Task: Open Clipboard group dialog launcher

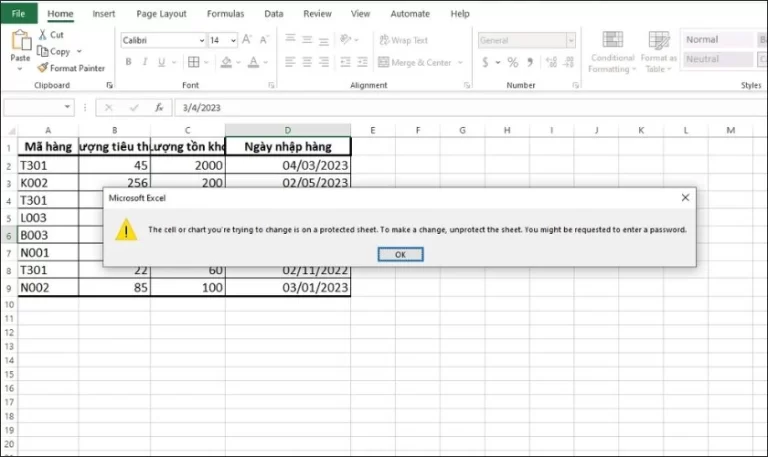Action: pos(109,85)
